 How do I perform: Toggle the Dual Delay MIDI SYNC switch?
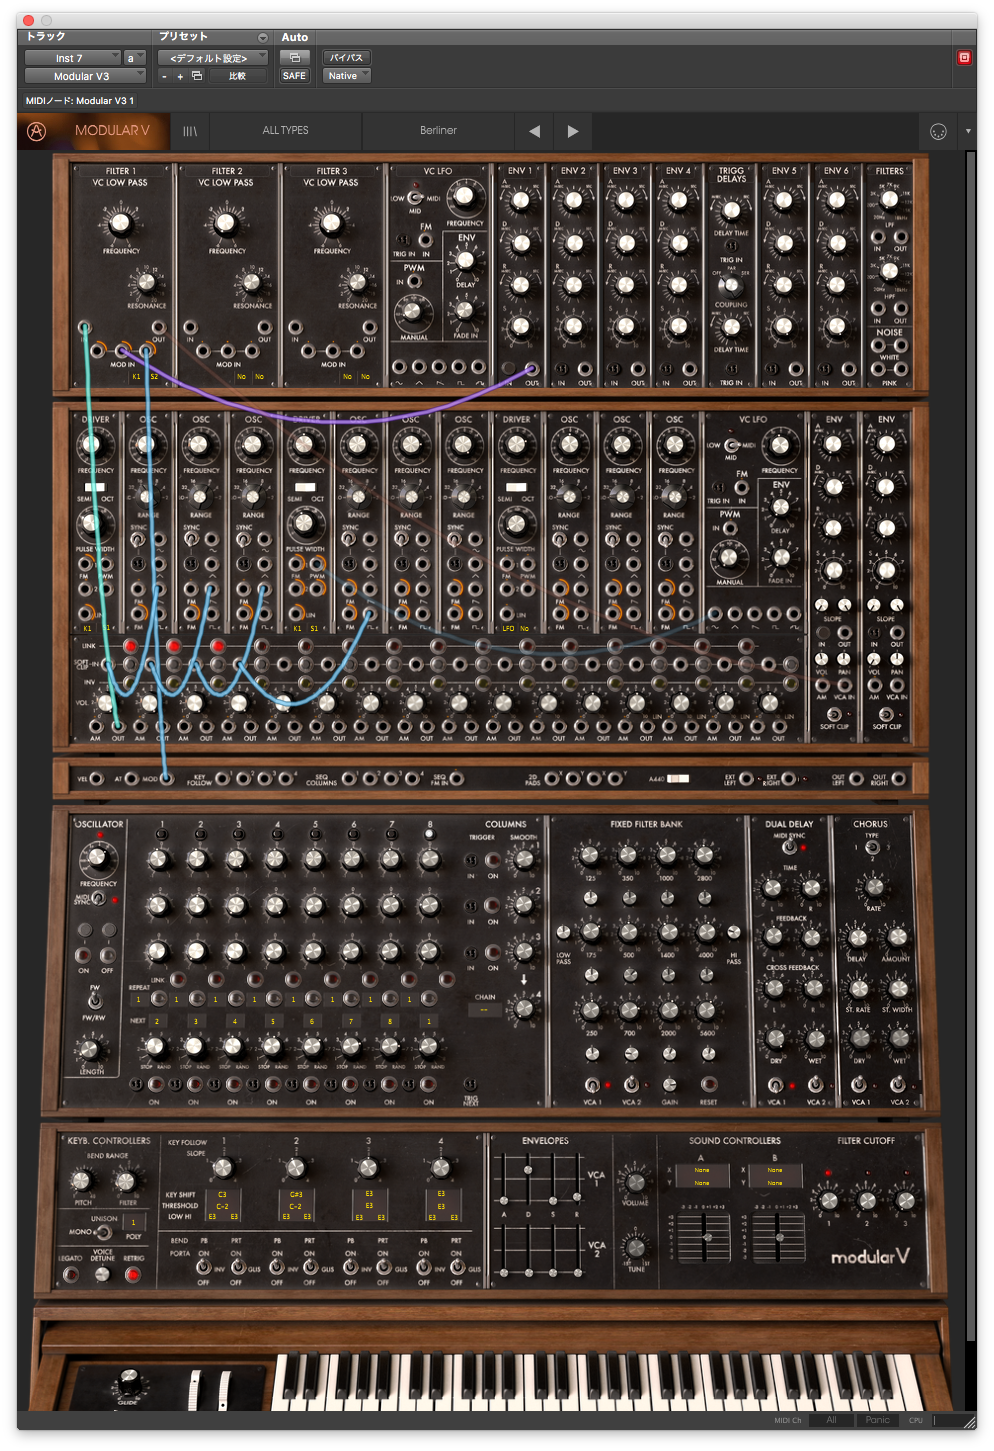tap(790, 847)
